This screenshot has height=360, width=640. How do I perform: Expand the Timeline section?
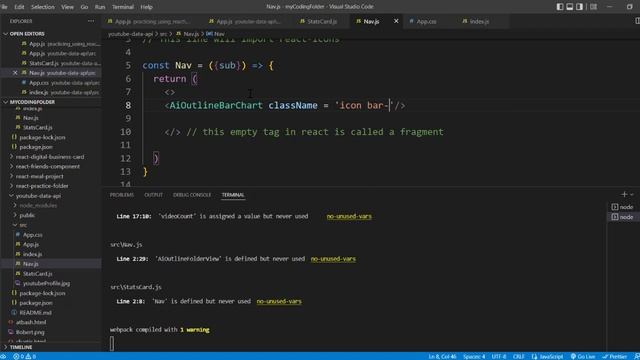point(21,347)
